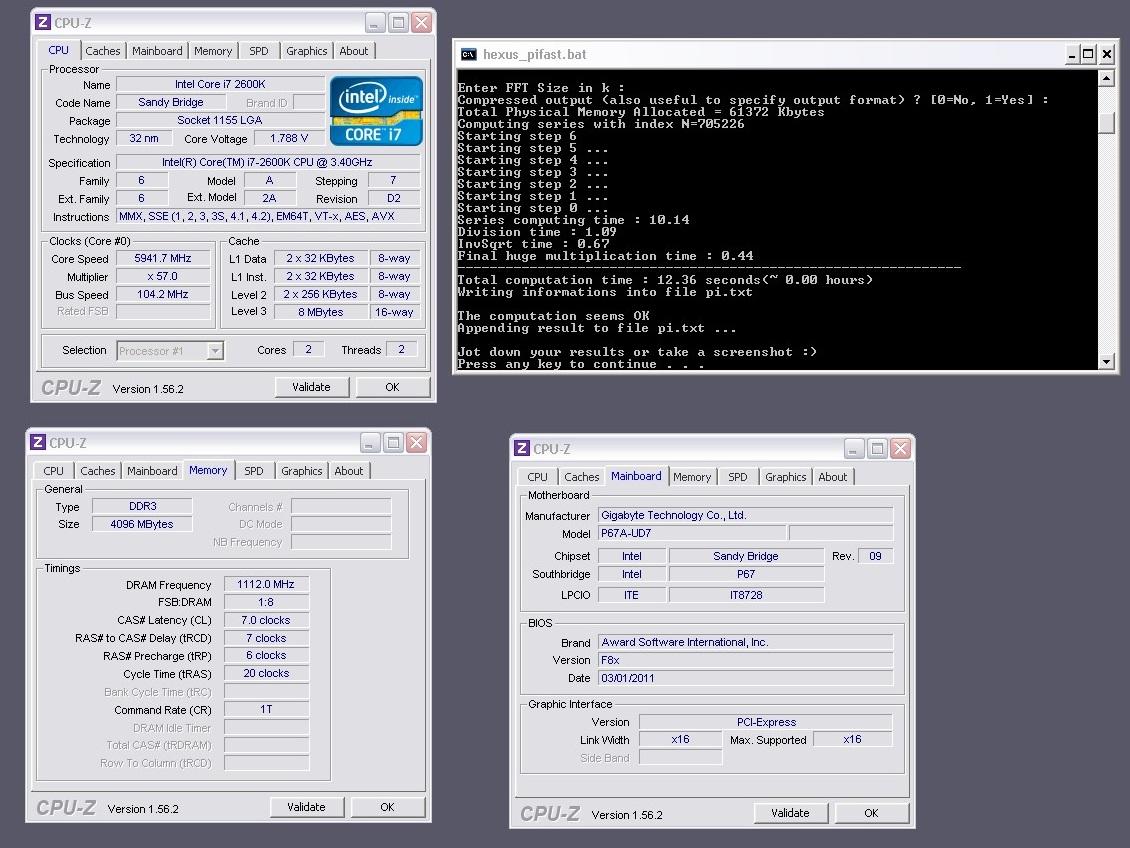1130x848 pixels.
Task: Click BIOS Date value 03/01/2011
Action: coord(745,678)
